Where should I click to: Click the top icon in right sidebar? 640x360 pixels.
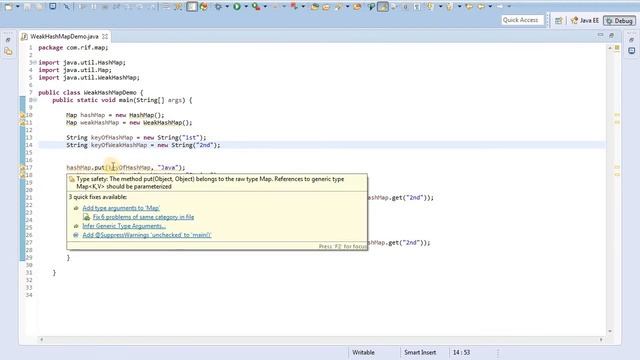[x=631, y=40]
